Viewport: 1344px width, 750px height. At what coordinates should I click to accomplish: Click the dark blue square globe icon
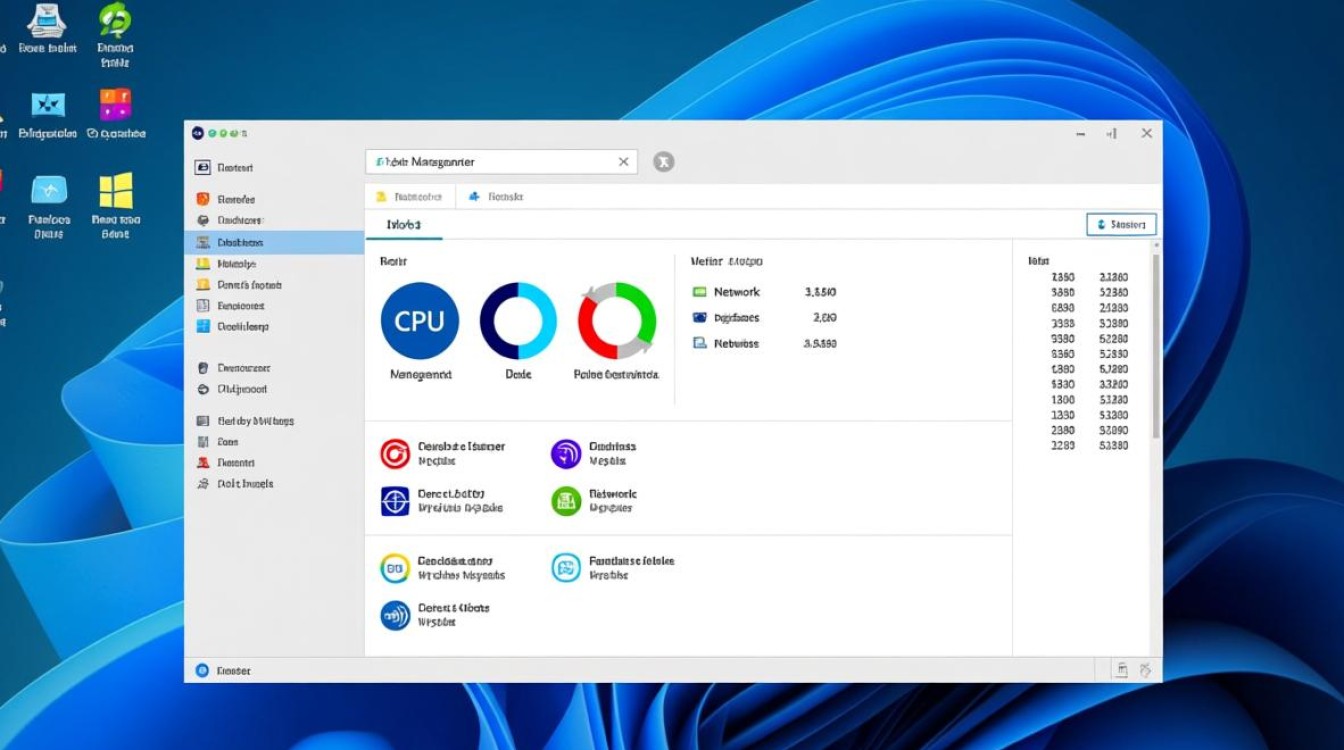[x=395, y=501]
